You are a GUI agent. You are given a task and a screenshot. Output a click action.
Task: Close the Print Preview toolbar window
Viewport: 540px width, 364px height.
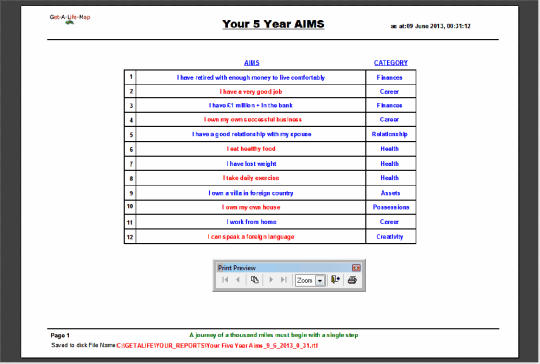356,268
